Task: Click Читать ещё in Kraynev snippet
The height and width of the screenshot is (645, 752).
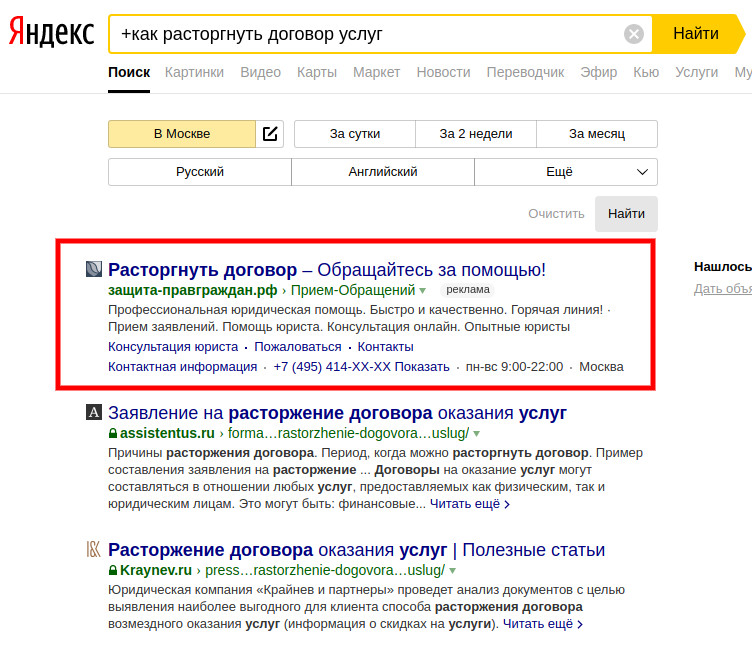Action: click(x=542, y=624)
